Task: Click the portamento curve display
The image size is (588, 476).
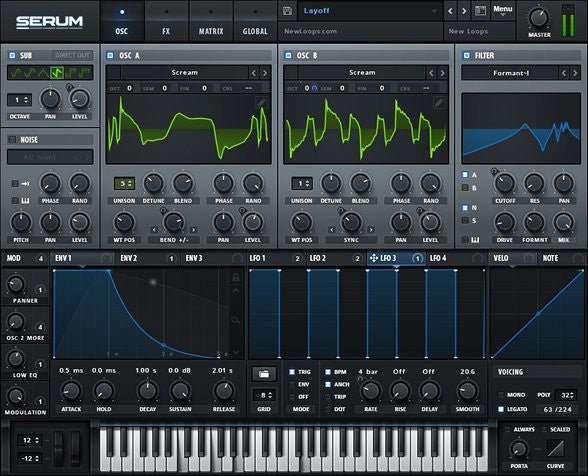Action: [555, 448]
